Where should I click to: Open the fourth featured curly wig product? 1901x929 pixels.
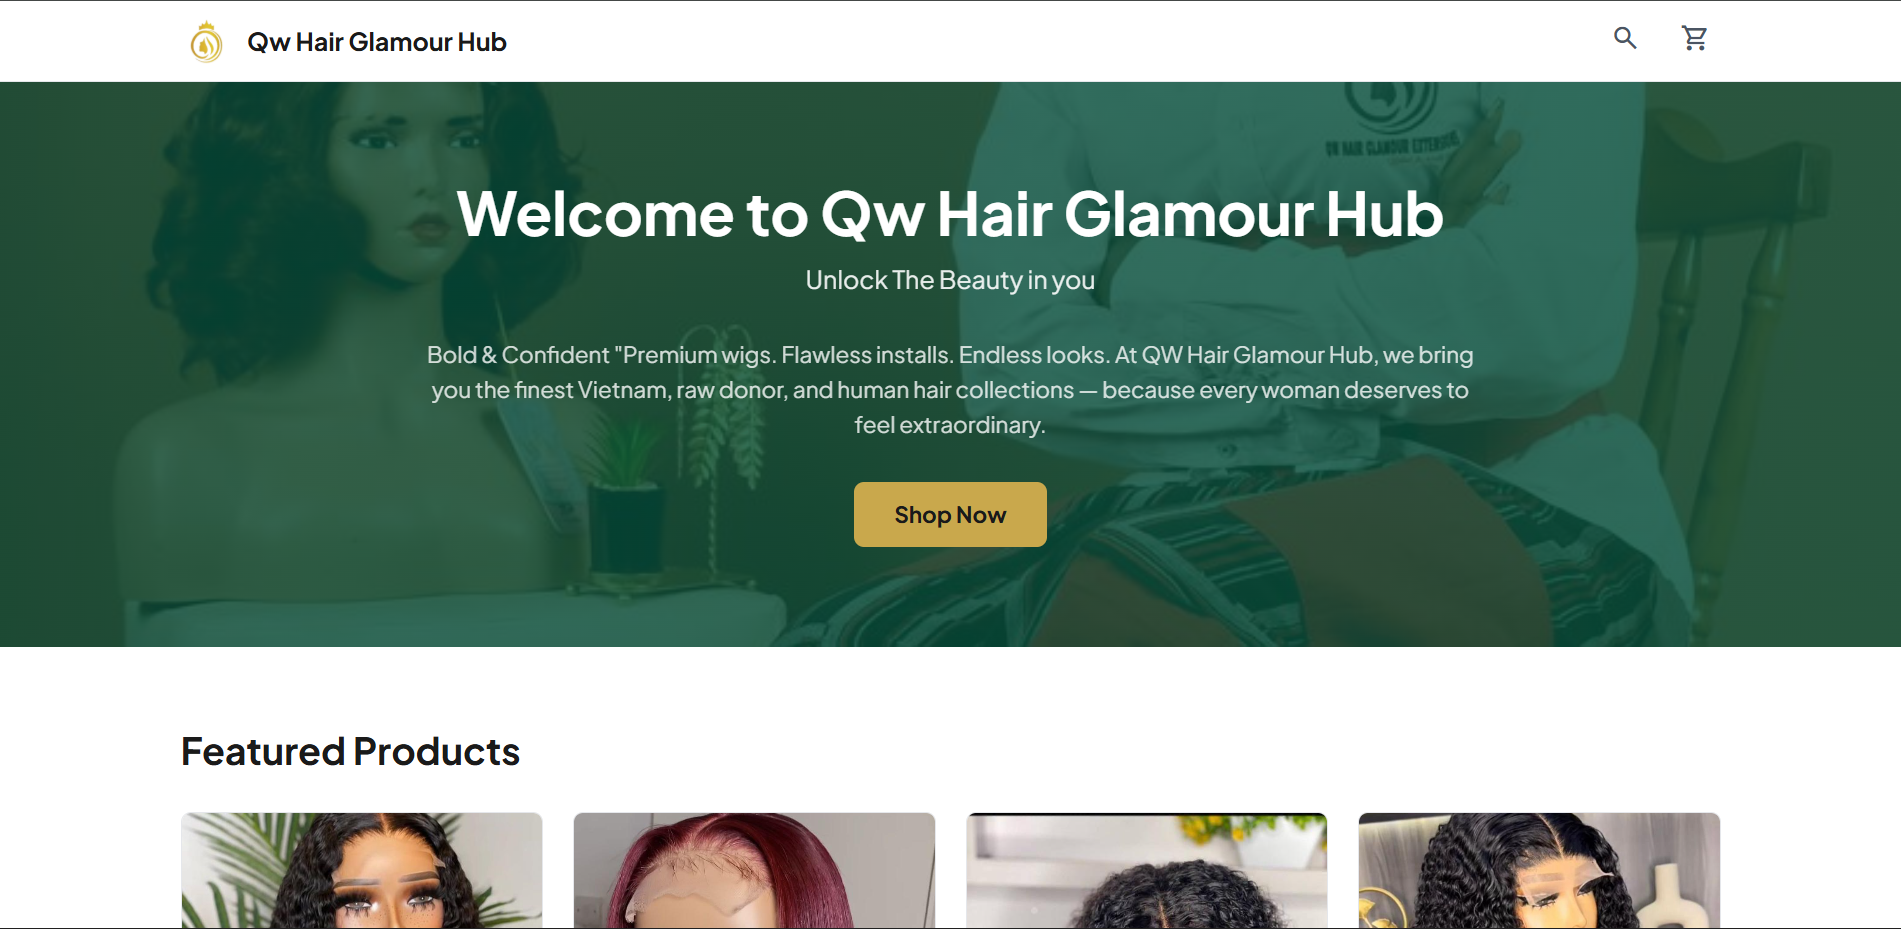[1539, 870]
